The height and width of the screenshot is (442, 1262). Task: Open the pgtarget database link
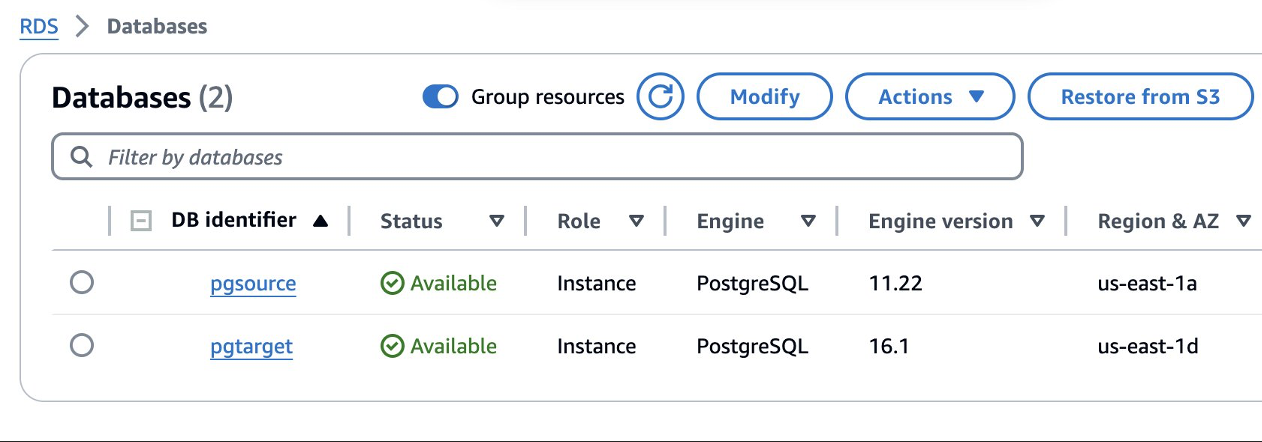coord(251,346)
